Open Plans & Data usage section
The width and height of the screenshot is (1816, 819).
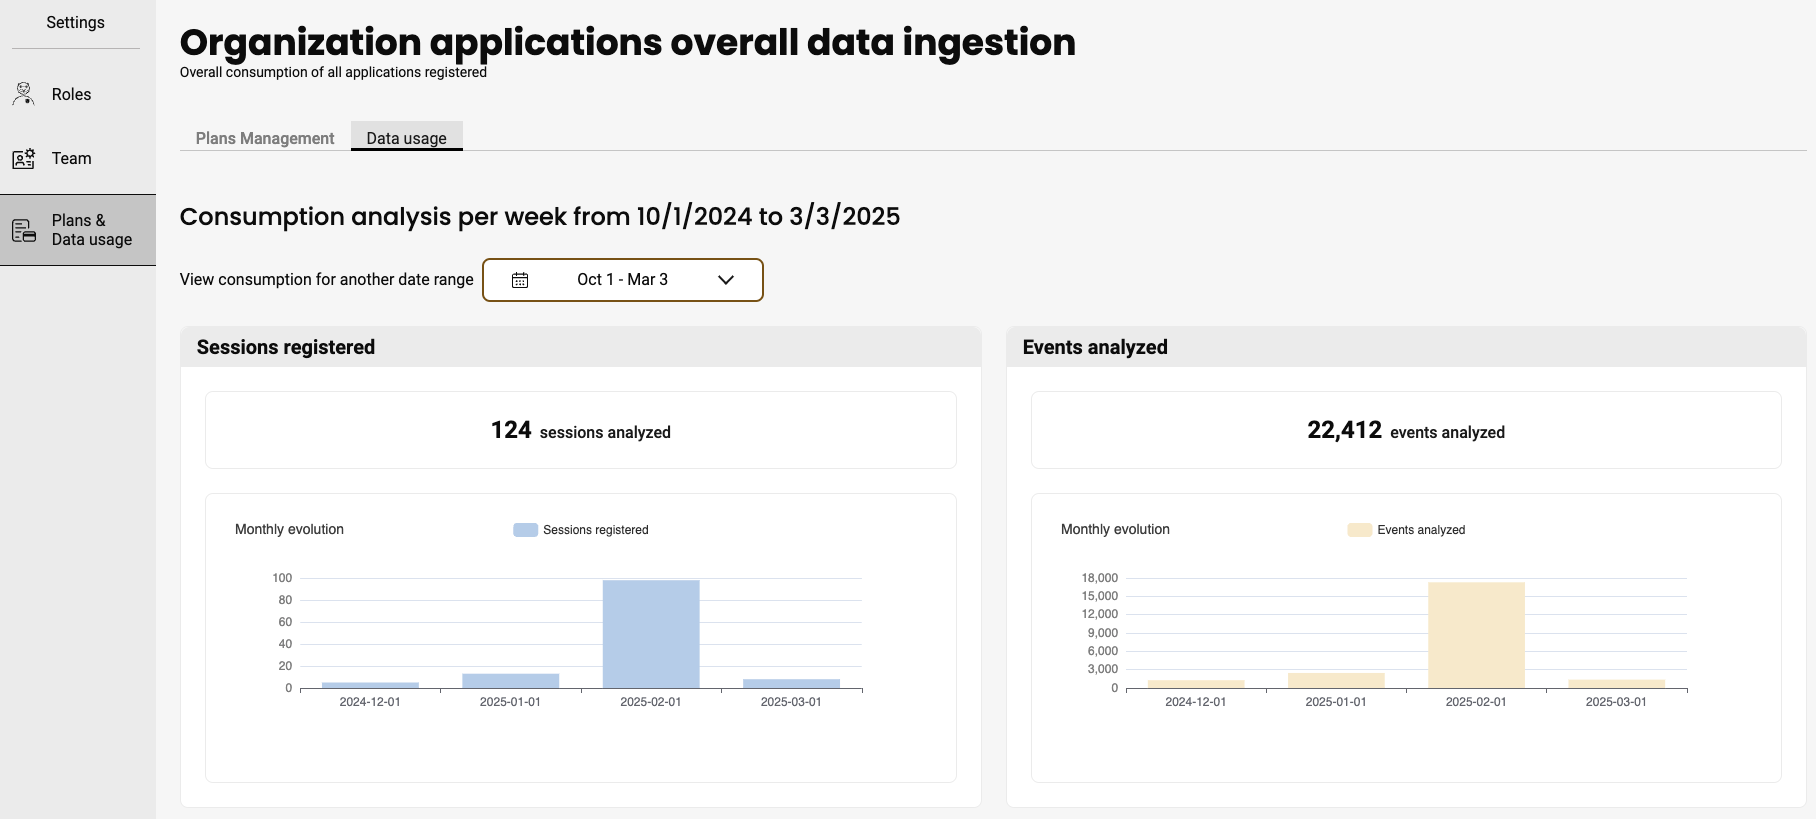point(91,230)
